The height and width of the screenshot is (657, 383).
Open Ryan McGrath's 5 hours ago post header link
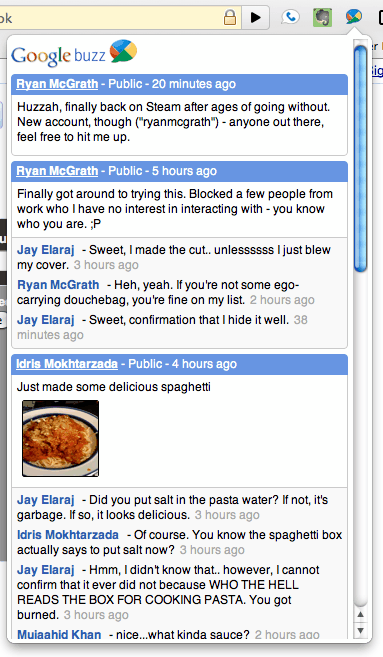pos(57,171)
